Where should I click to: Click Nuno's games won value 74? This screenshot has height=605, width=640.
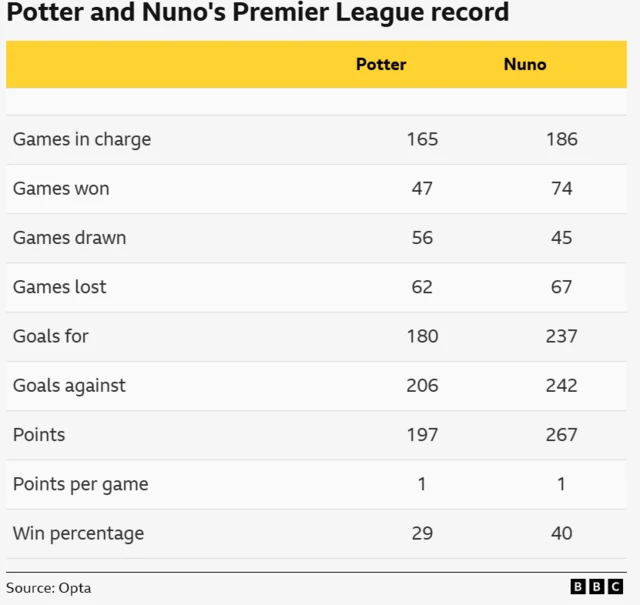561,188
